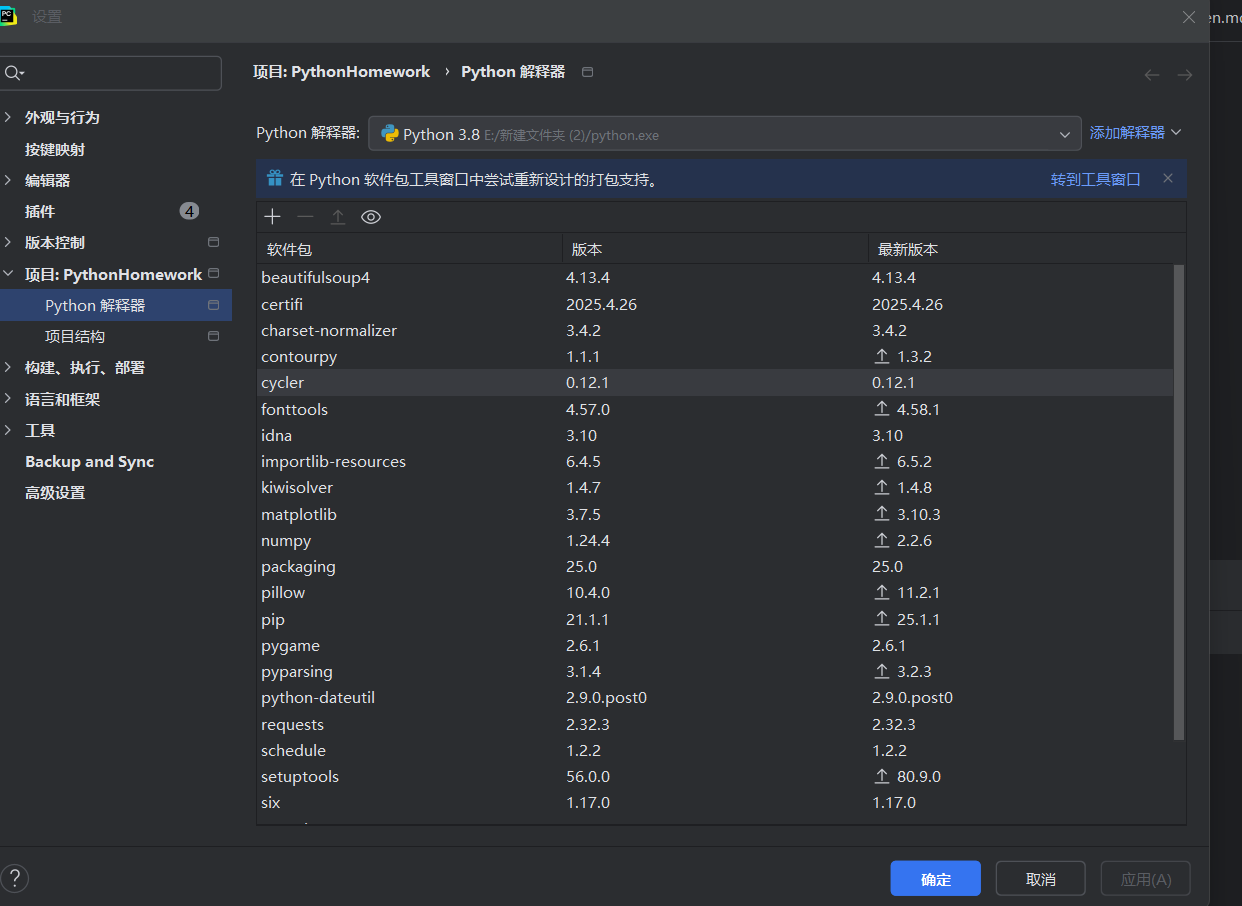Click the upgrade arrow icon in toolbar

point(338,217)
